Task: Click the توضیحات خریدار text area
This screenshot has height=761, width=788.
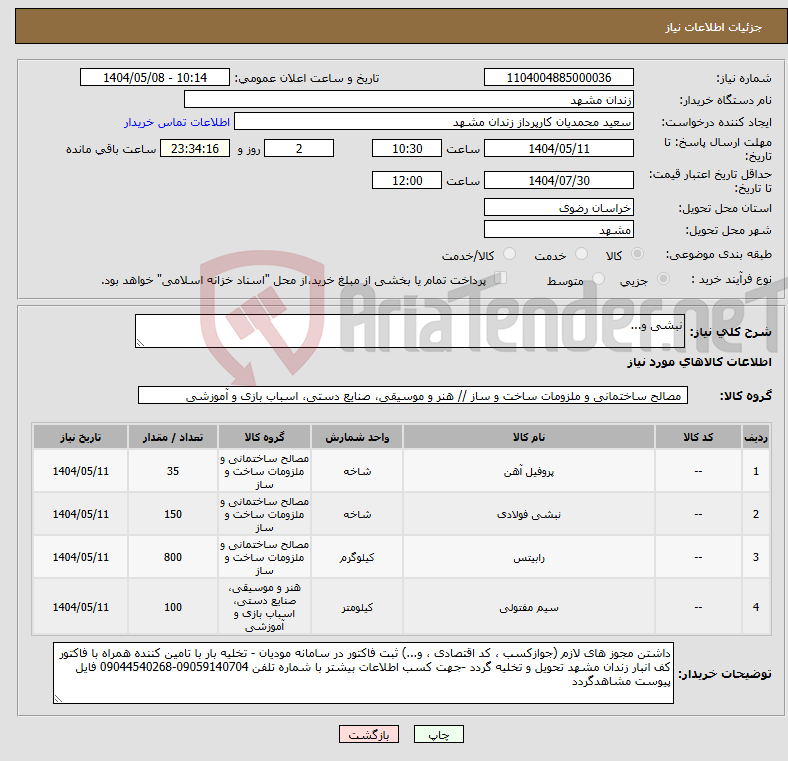Action: [x=363, y=673]
